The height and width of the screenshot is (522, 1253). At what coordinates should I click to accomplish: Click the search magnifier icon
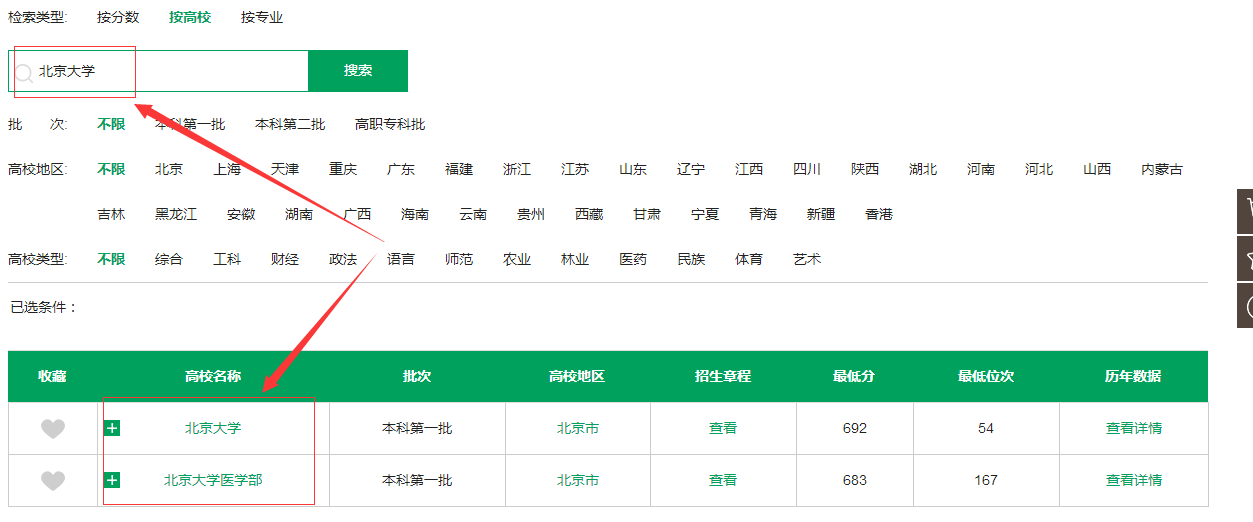[x=24, y=73]
